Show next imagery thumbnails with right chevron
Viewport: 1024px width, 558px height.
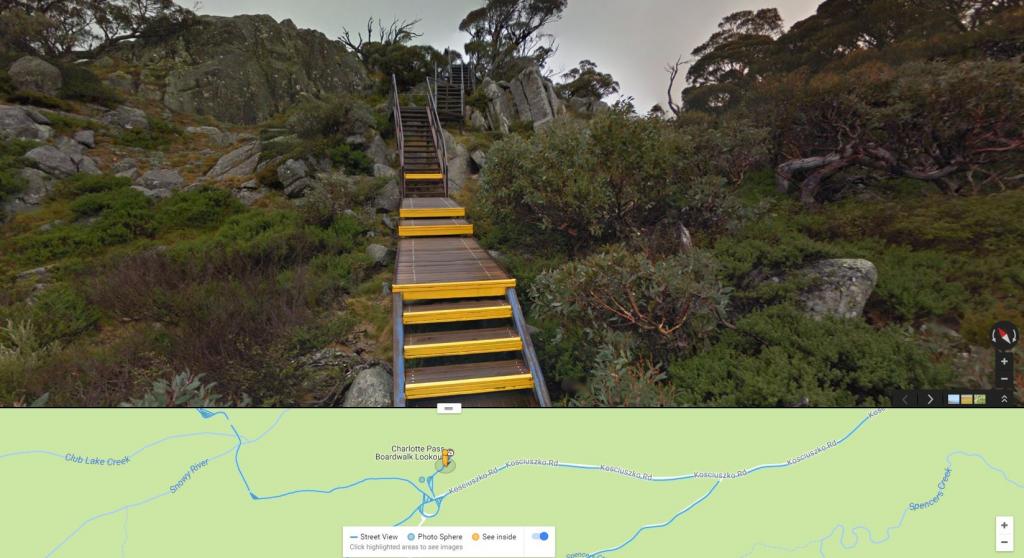[x=930, y=399]
